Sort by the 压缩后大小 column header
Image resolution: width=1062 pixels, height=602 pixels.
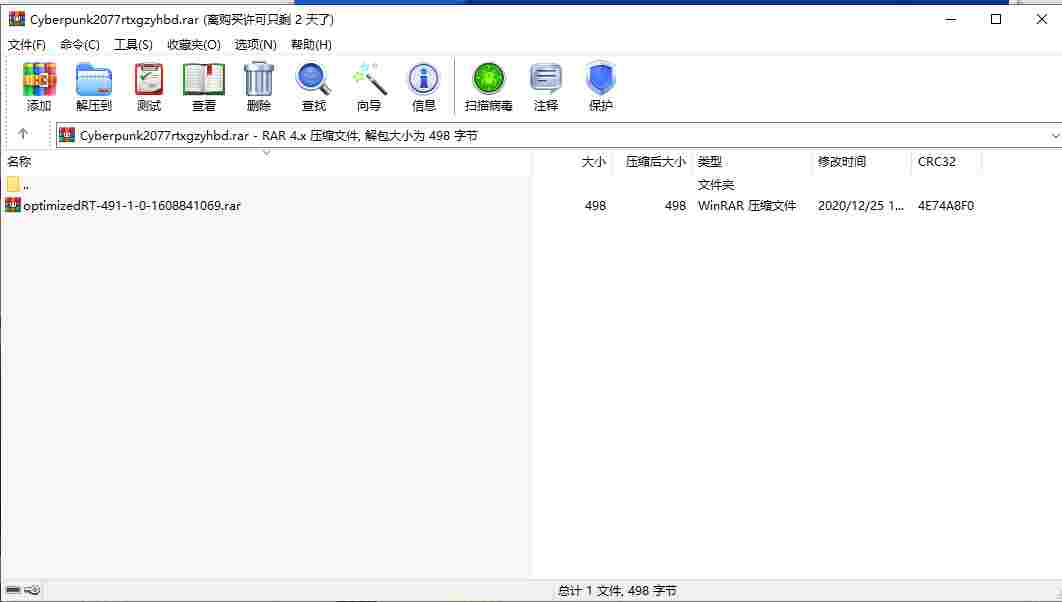[x=656, y=162]
